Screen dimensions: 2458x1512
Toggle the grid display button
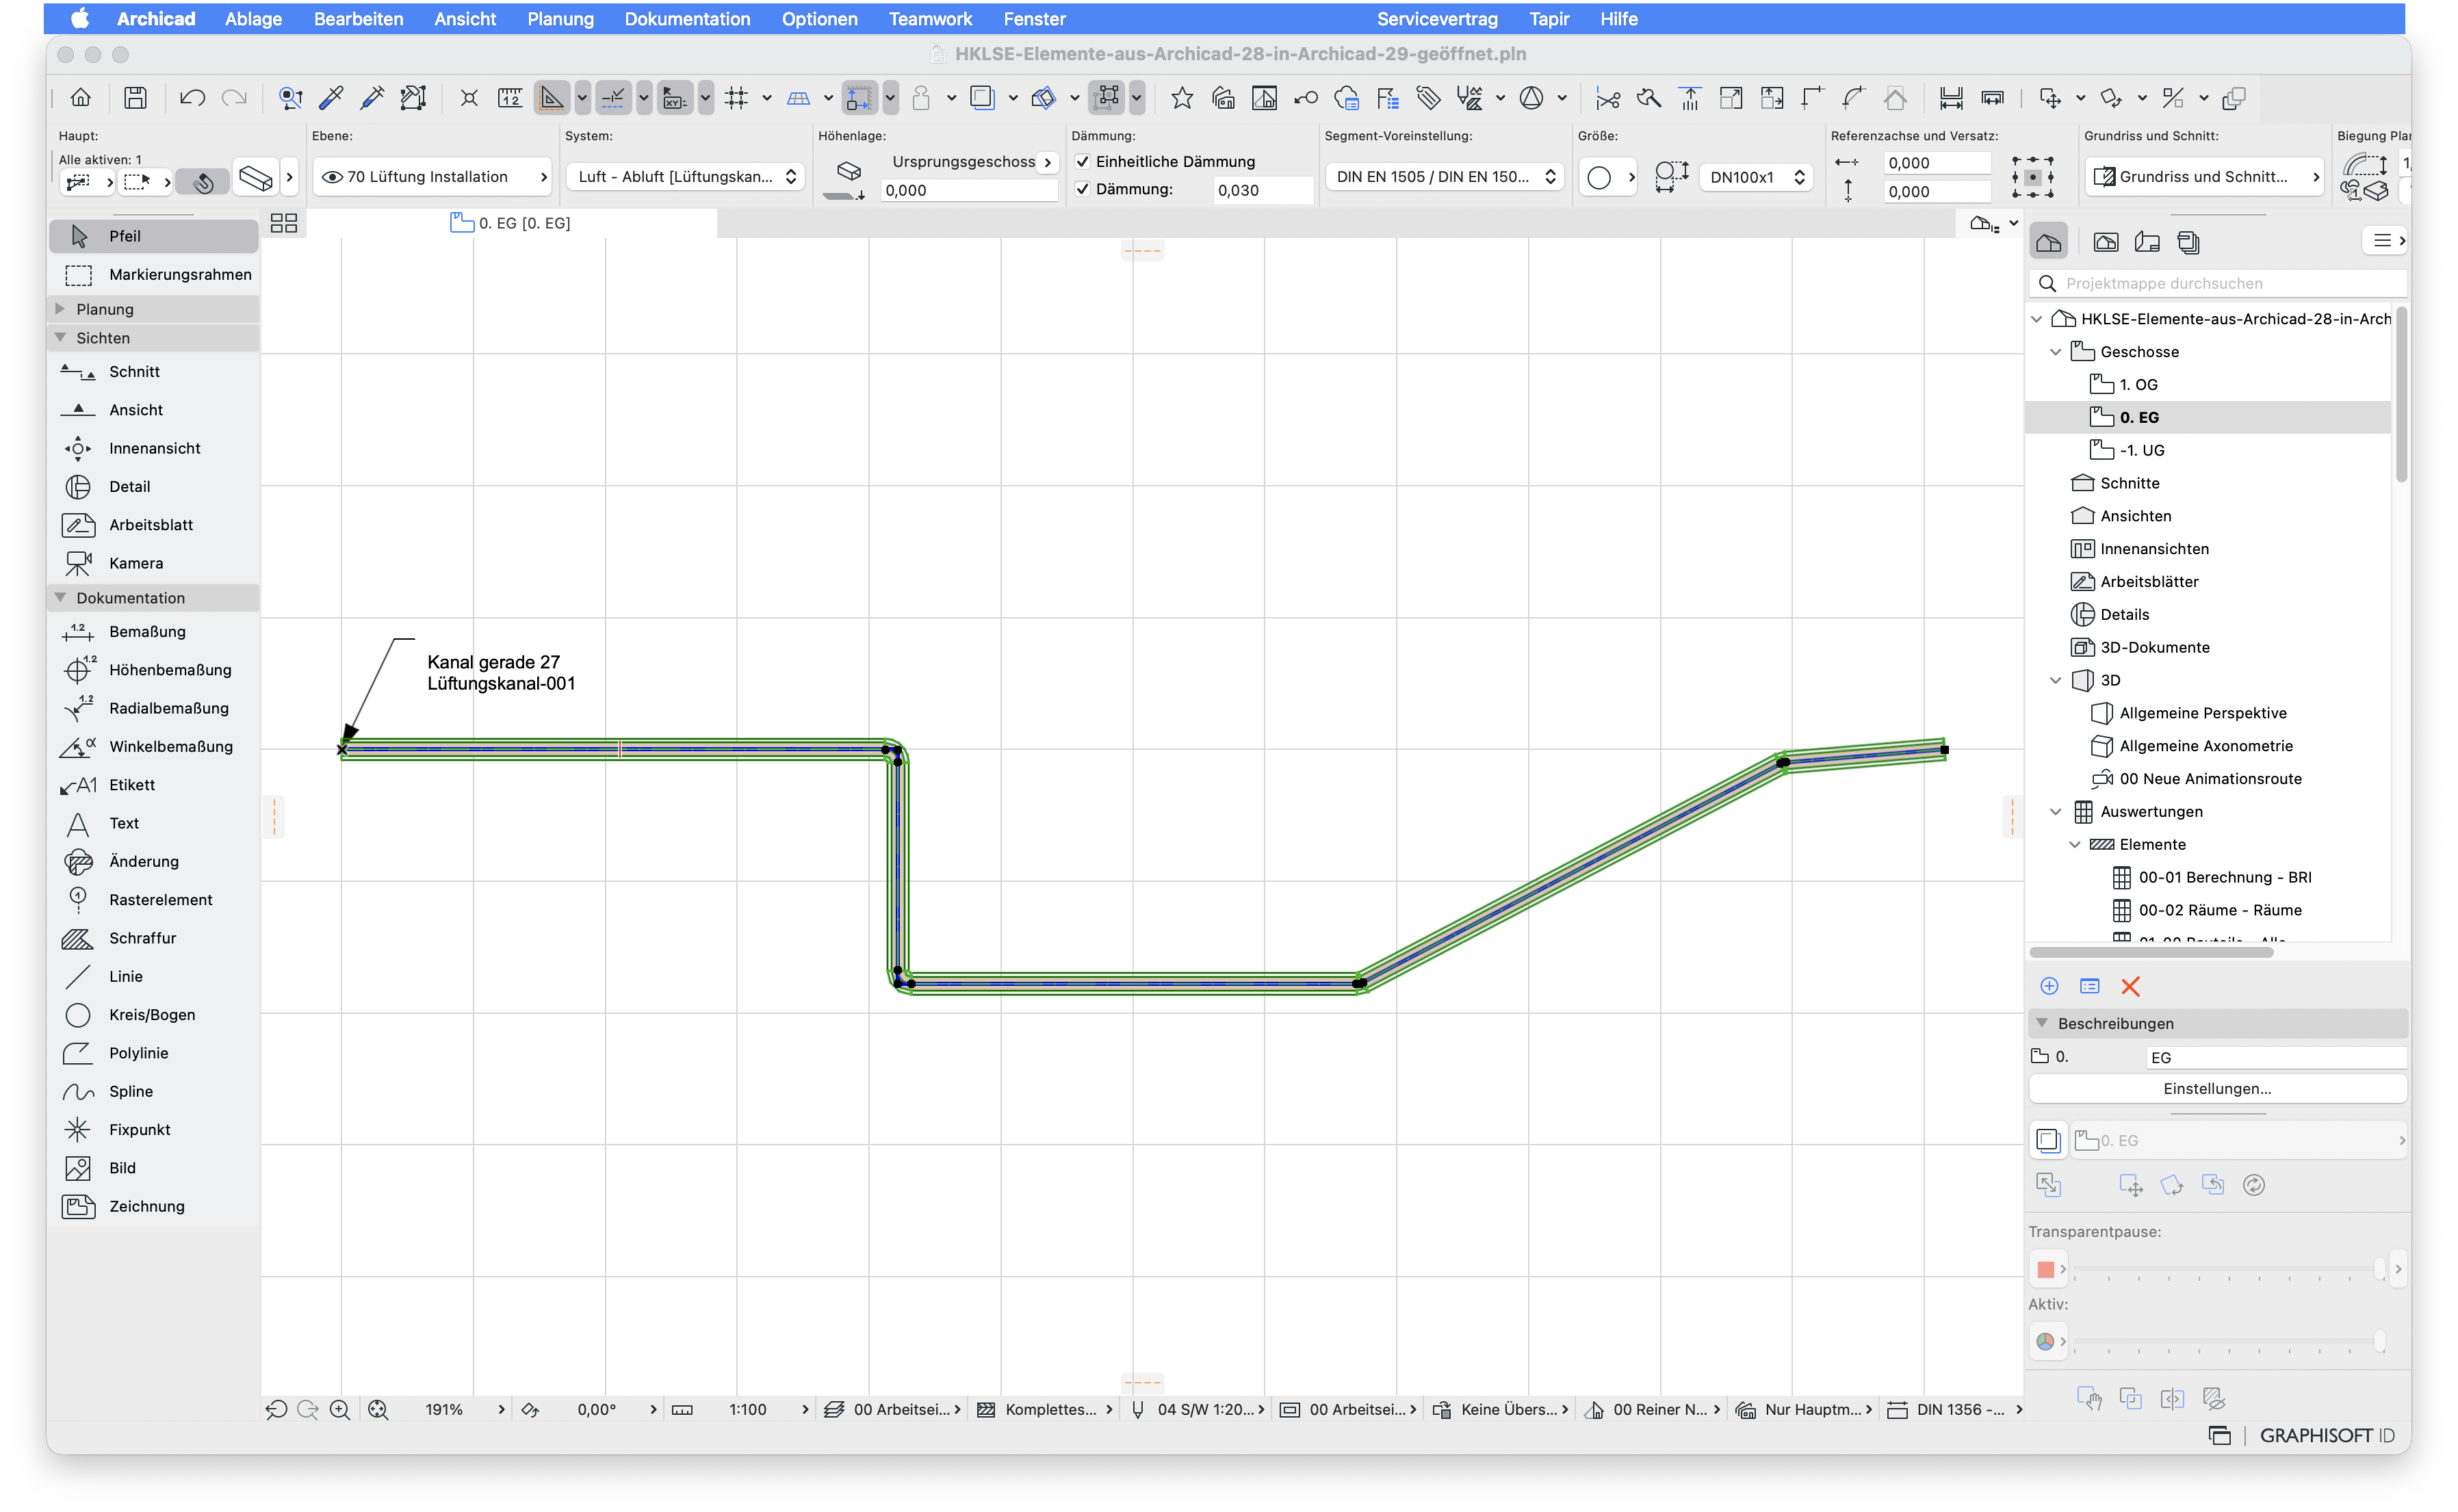tap(736, 98)
